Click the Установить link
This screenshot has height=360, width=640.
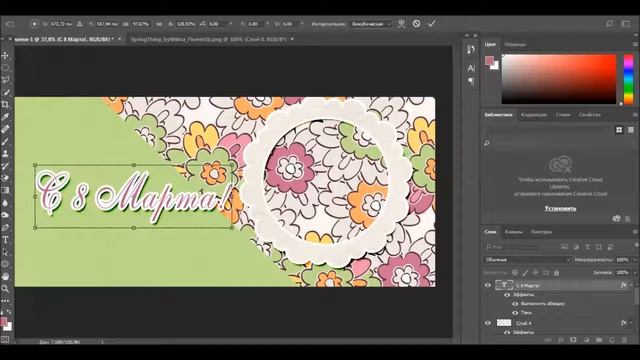[560, 208]
